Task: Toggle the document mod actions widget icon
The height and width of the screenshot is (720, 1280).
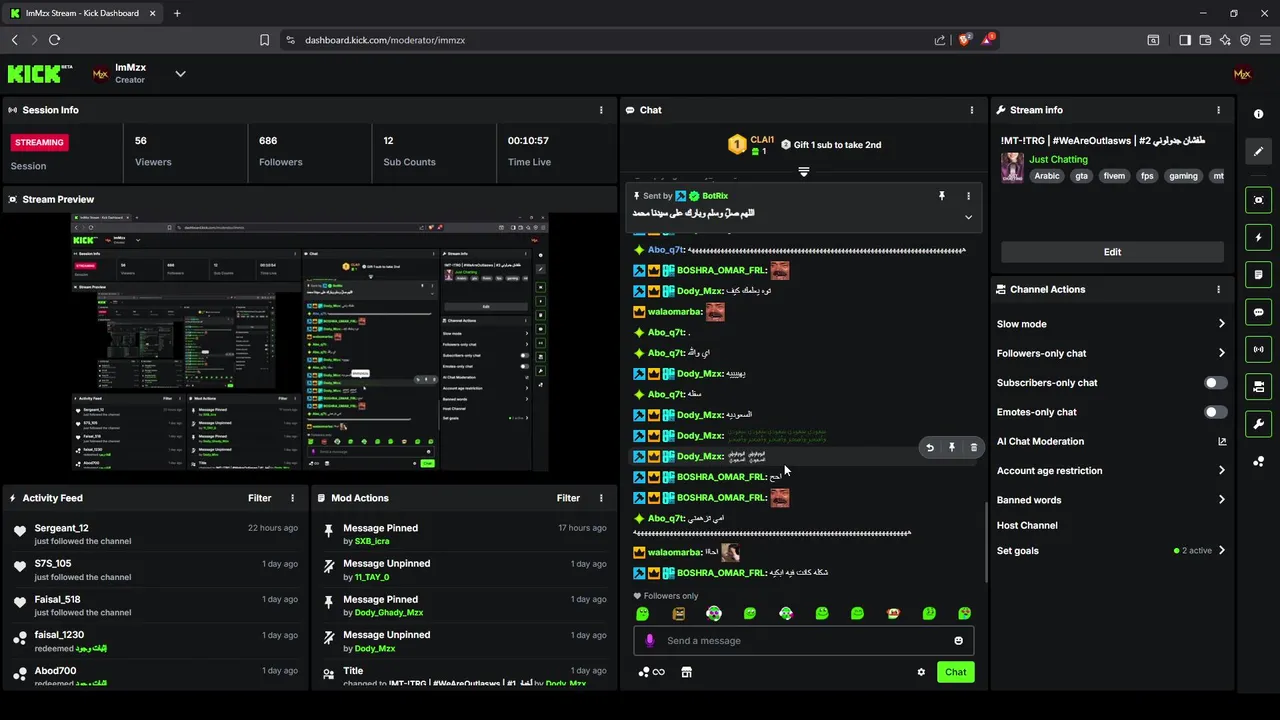Action: pos(1258,275)
